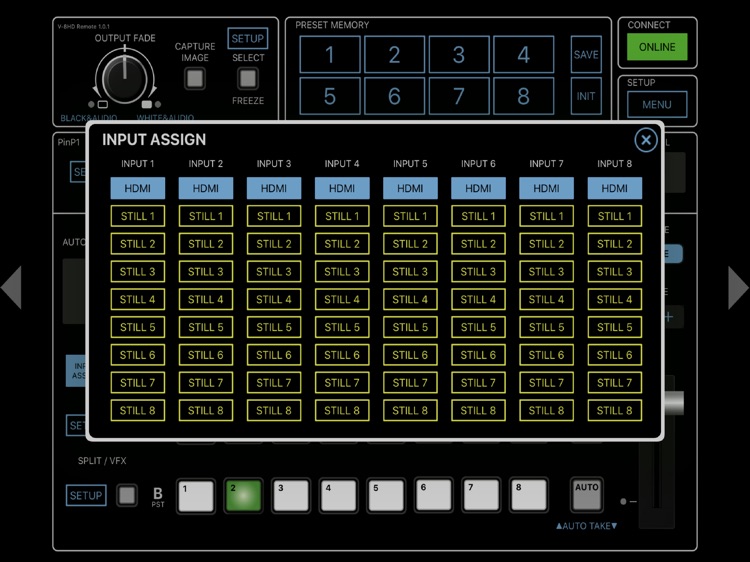Select preset bus B channel 3
Image resolution: width=750 pixels, height=562 pixels.
291,496
